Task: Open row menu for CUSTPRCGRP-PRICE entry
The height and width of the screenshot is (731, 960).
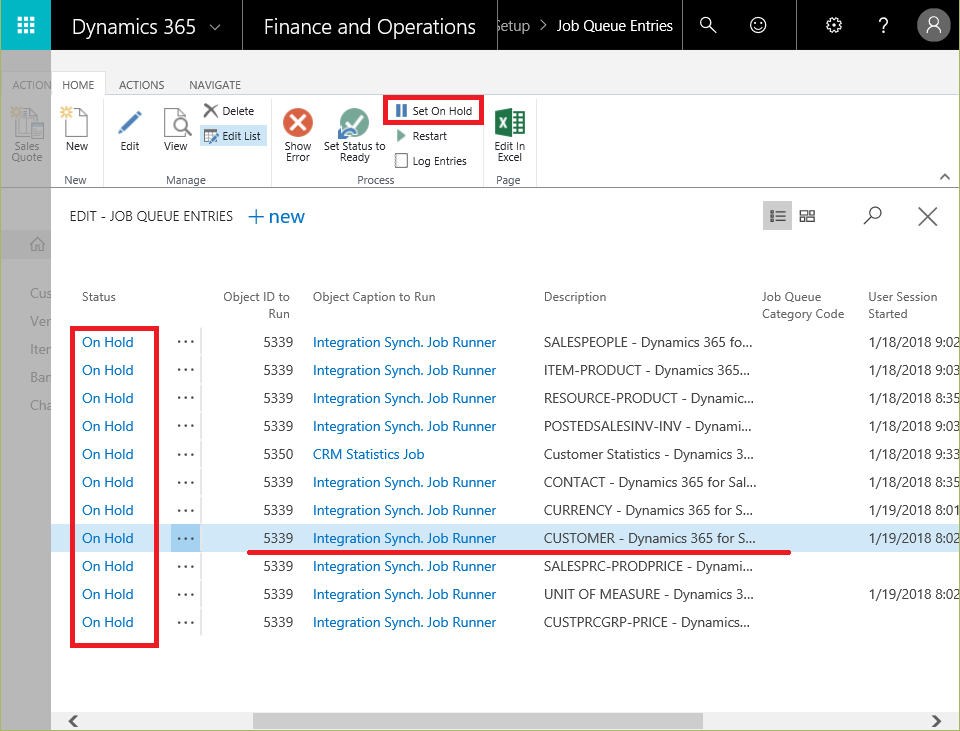Action: pyautogui.click(x=186, y=622)
